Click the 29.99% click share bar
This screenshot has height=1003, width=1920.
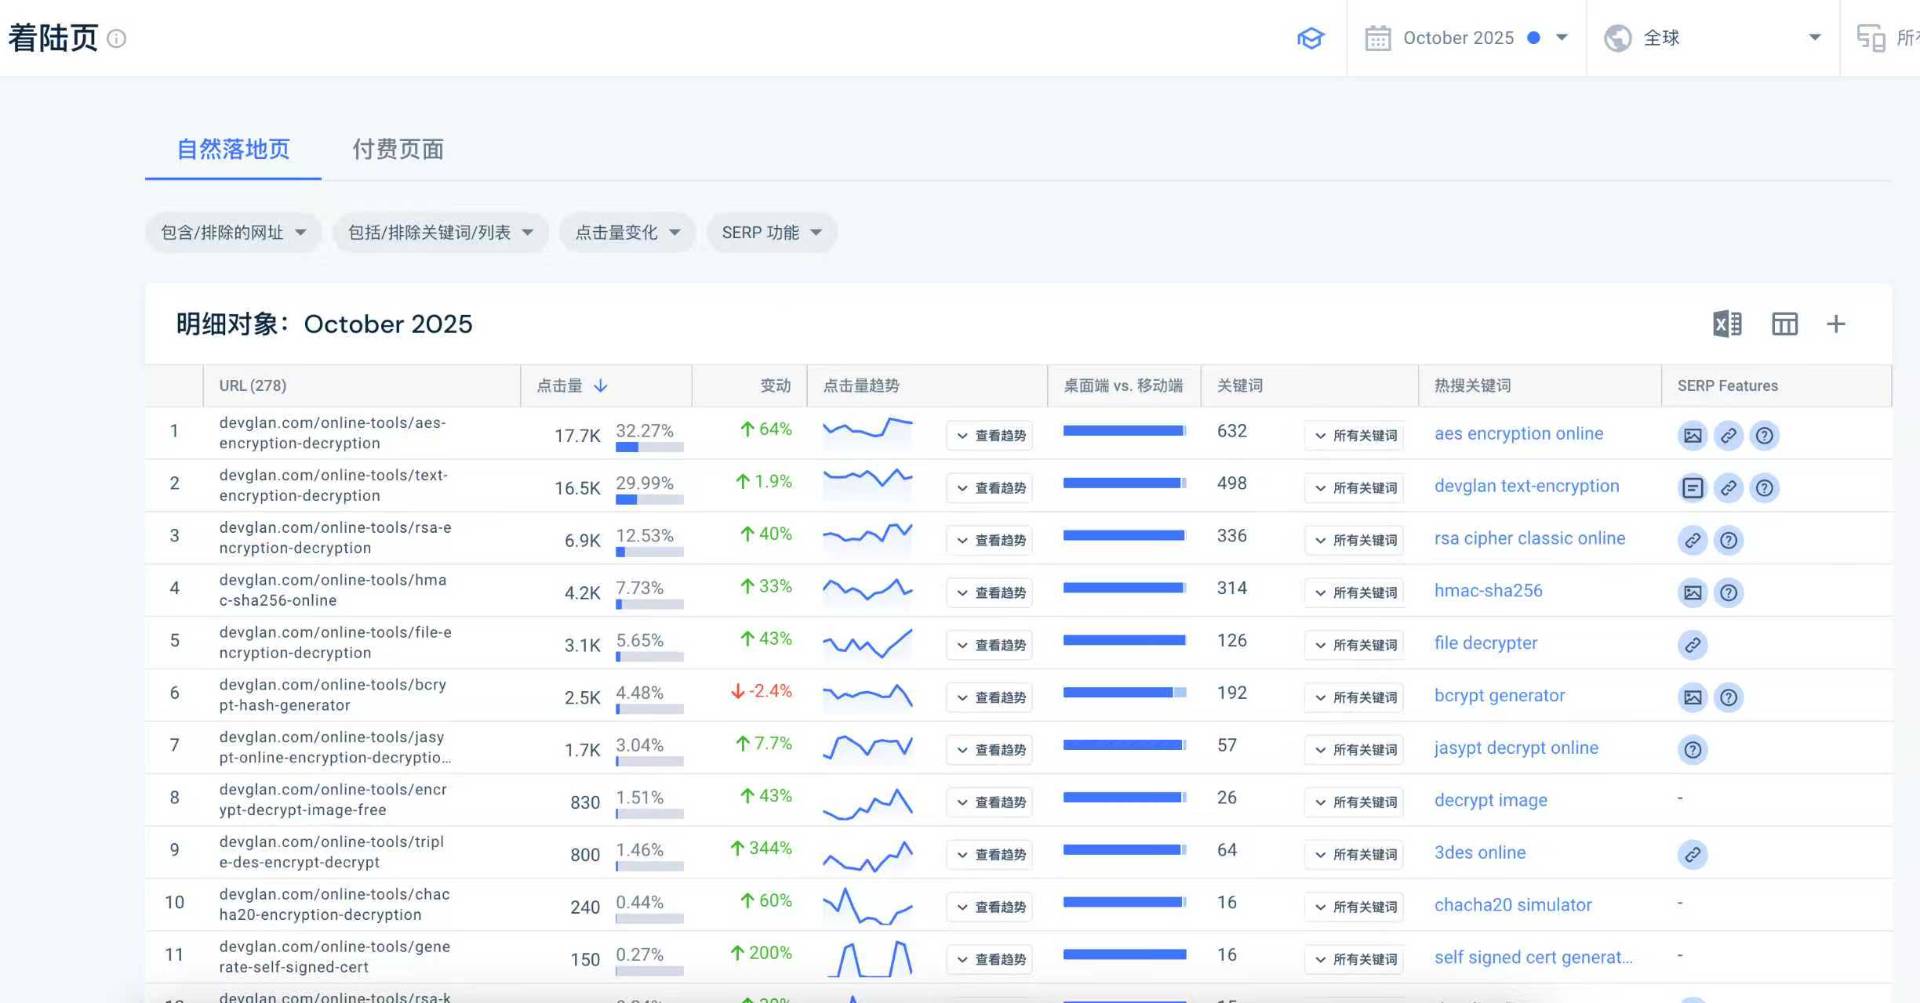point(650,499)
